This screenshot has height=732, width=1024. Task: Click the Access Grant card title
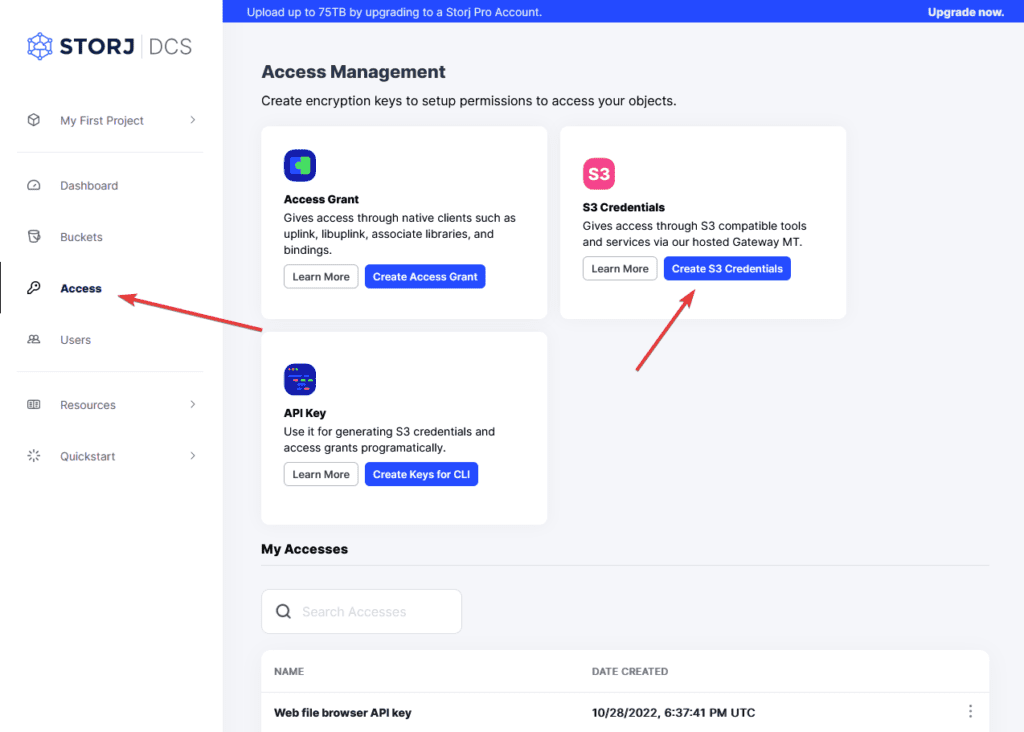click(x=321, y=199)
